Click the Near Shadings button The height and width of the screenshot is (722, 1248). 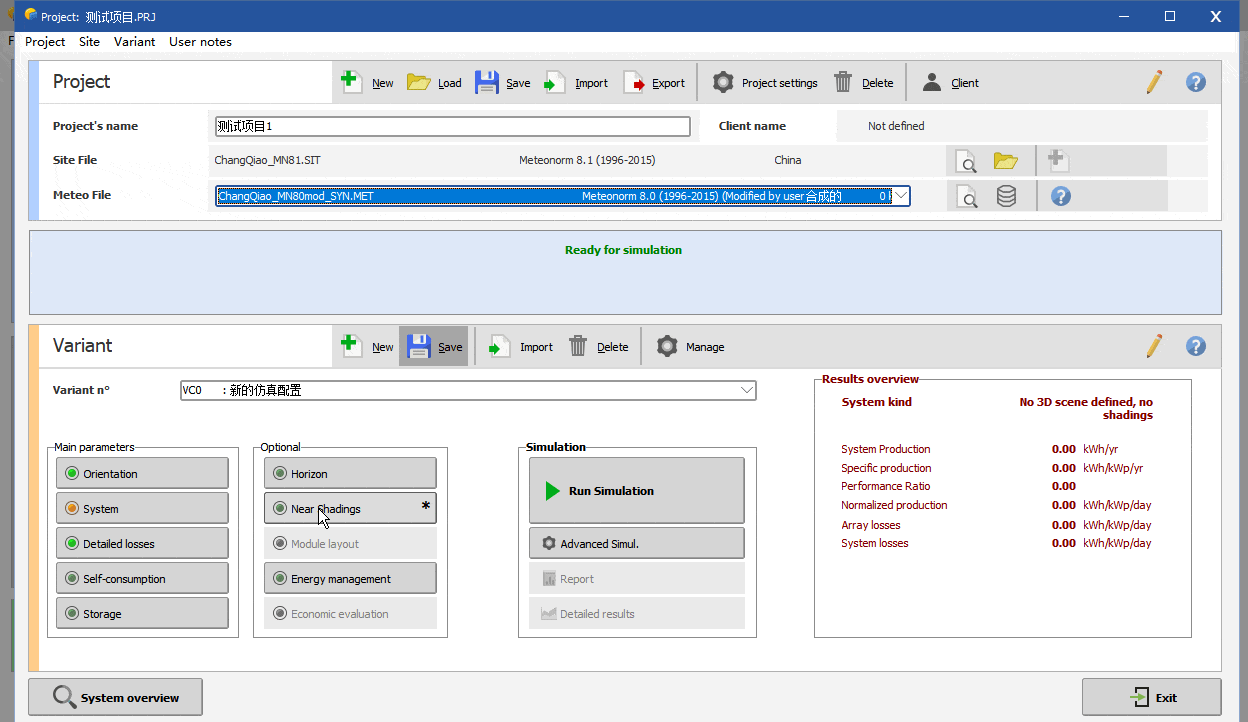[x=350, y=508]
